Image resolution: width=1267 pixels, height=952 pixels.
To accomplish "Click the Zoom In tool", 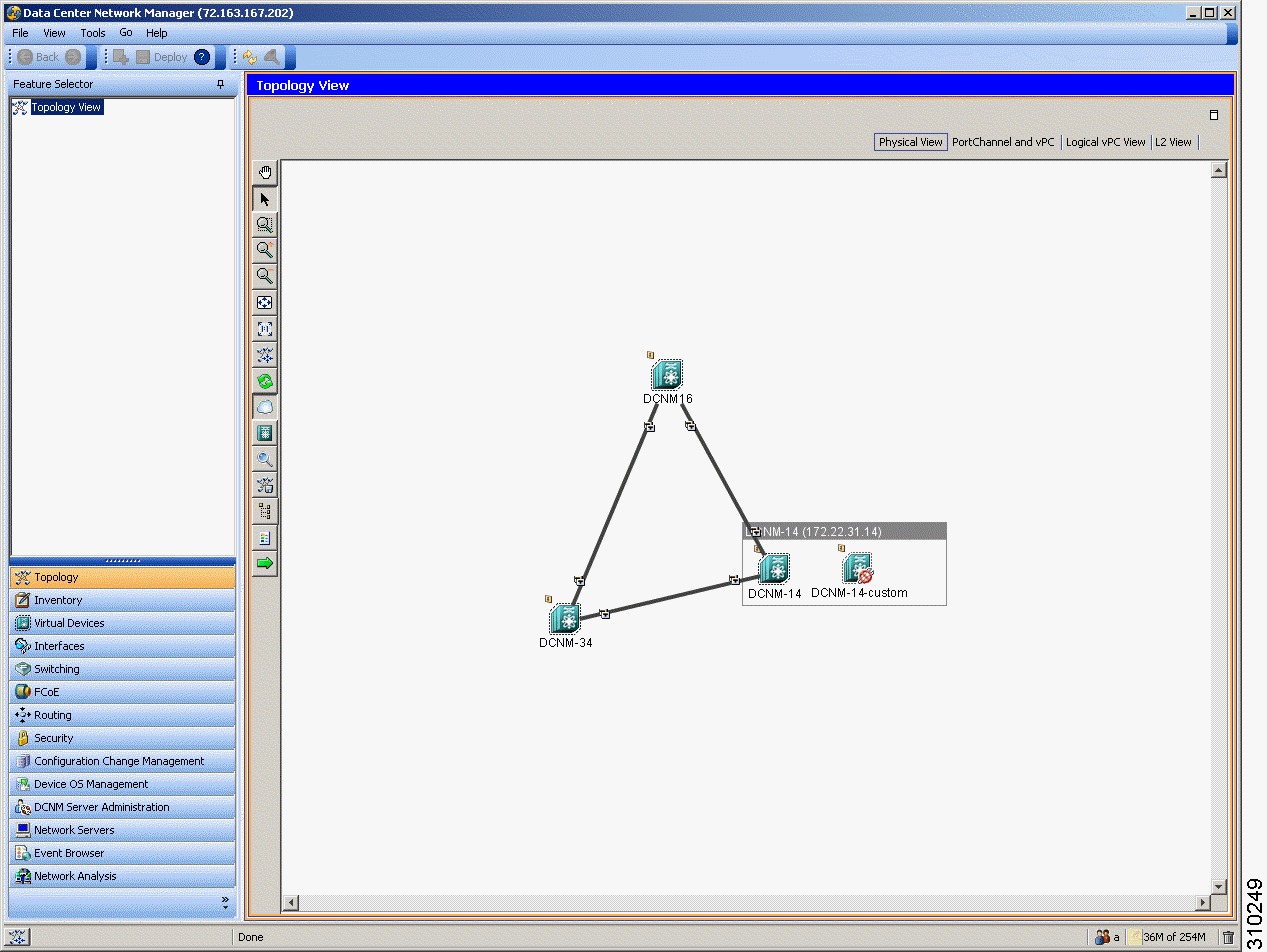I will point(264,250).
